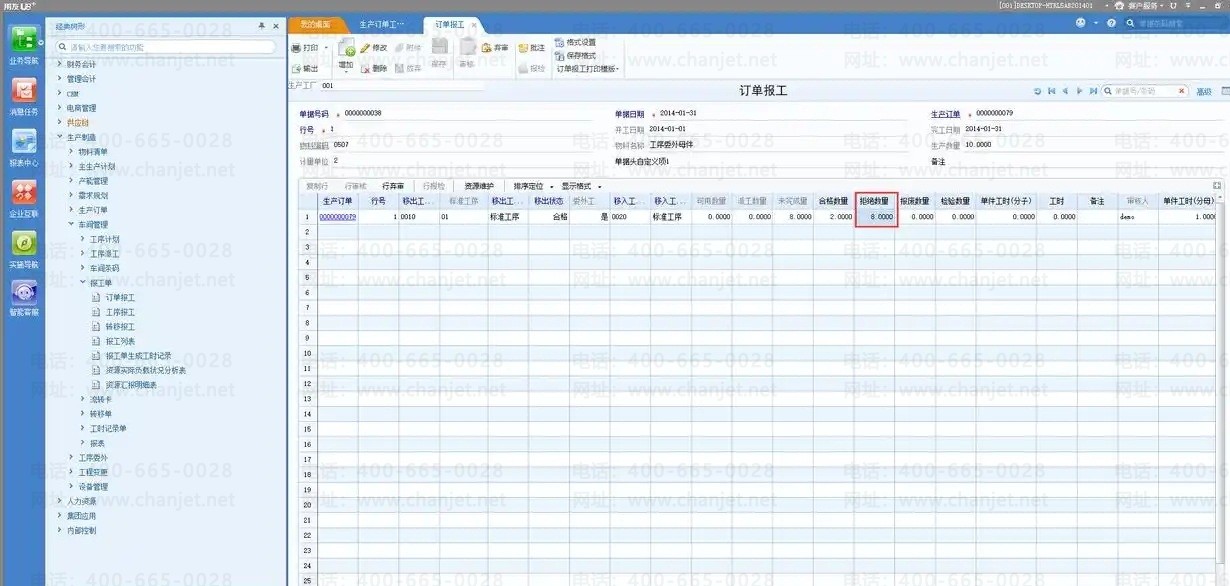1230x586 pixels.
Task: Click the 资源维护 button
Action: (479, 186)
